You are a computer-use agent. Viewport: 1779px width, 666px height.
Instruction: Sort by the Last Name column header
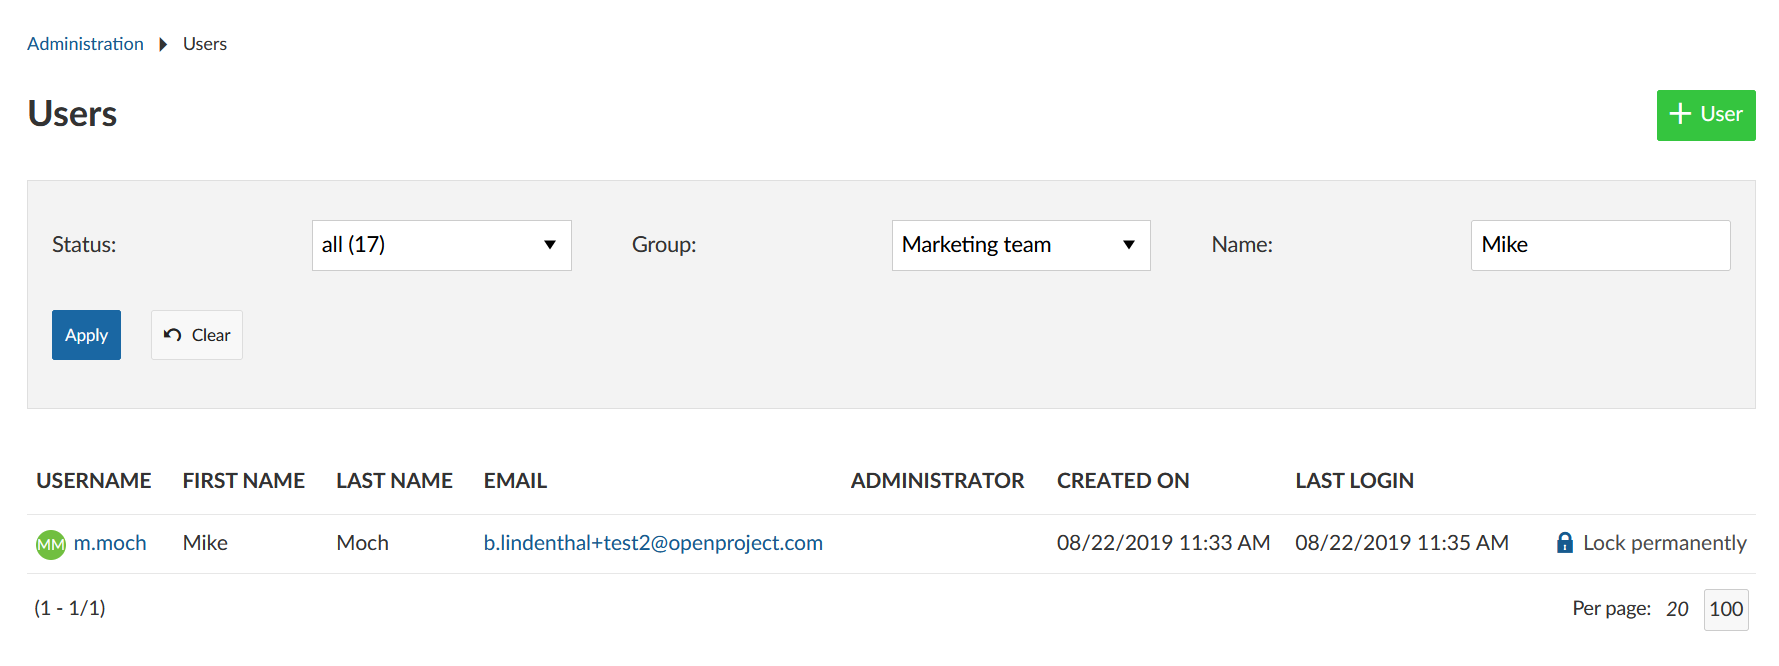[394, 481]
